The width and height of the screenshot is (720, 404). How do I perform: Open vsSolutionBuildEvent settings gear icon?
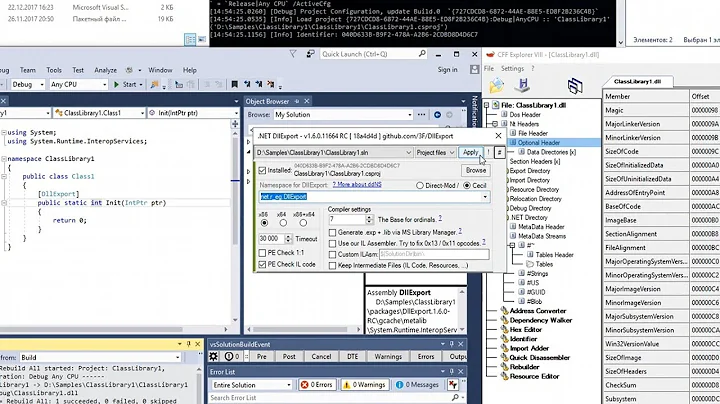214,357
